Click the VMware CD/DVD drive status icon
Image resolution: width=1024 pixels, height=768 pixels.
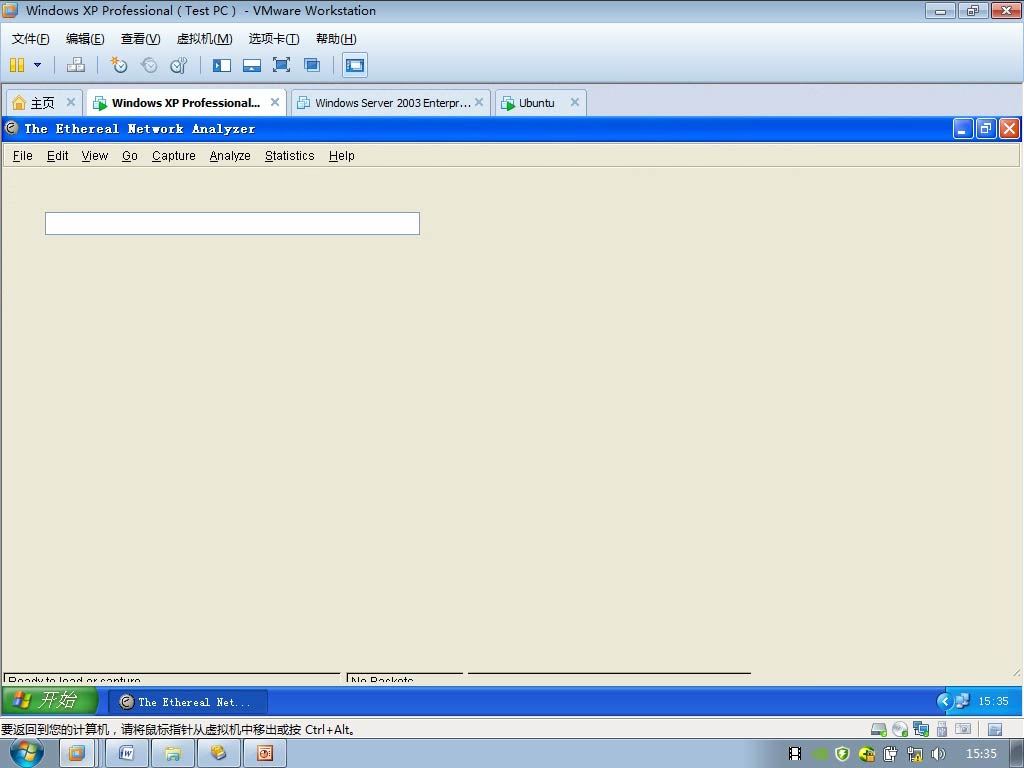pos(900,729)
